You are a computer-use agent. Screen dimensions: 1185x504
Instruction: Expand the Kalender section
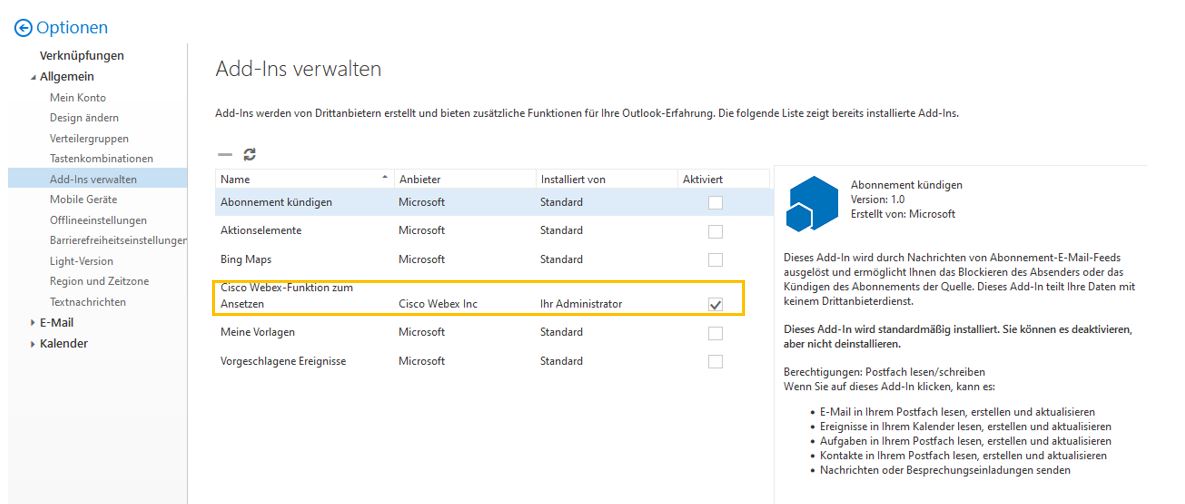[x=33, y=344]
